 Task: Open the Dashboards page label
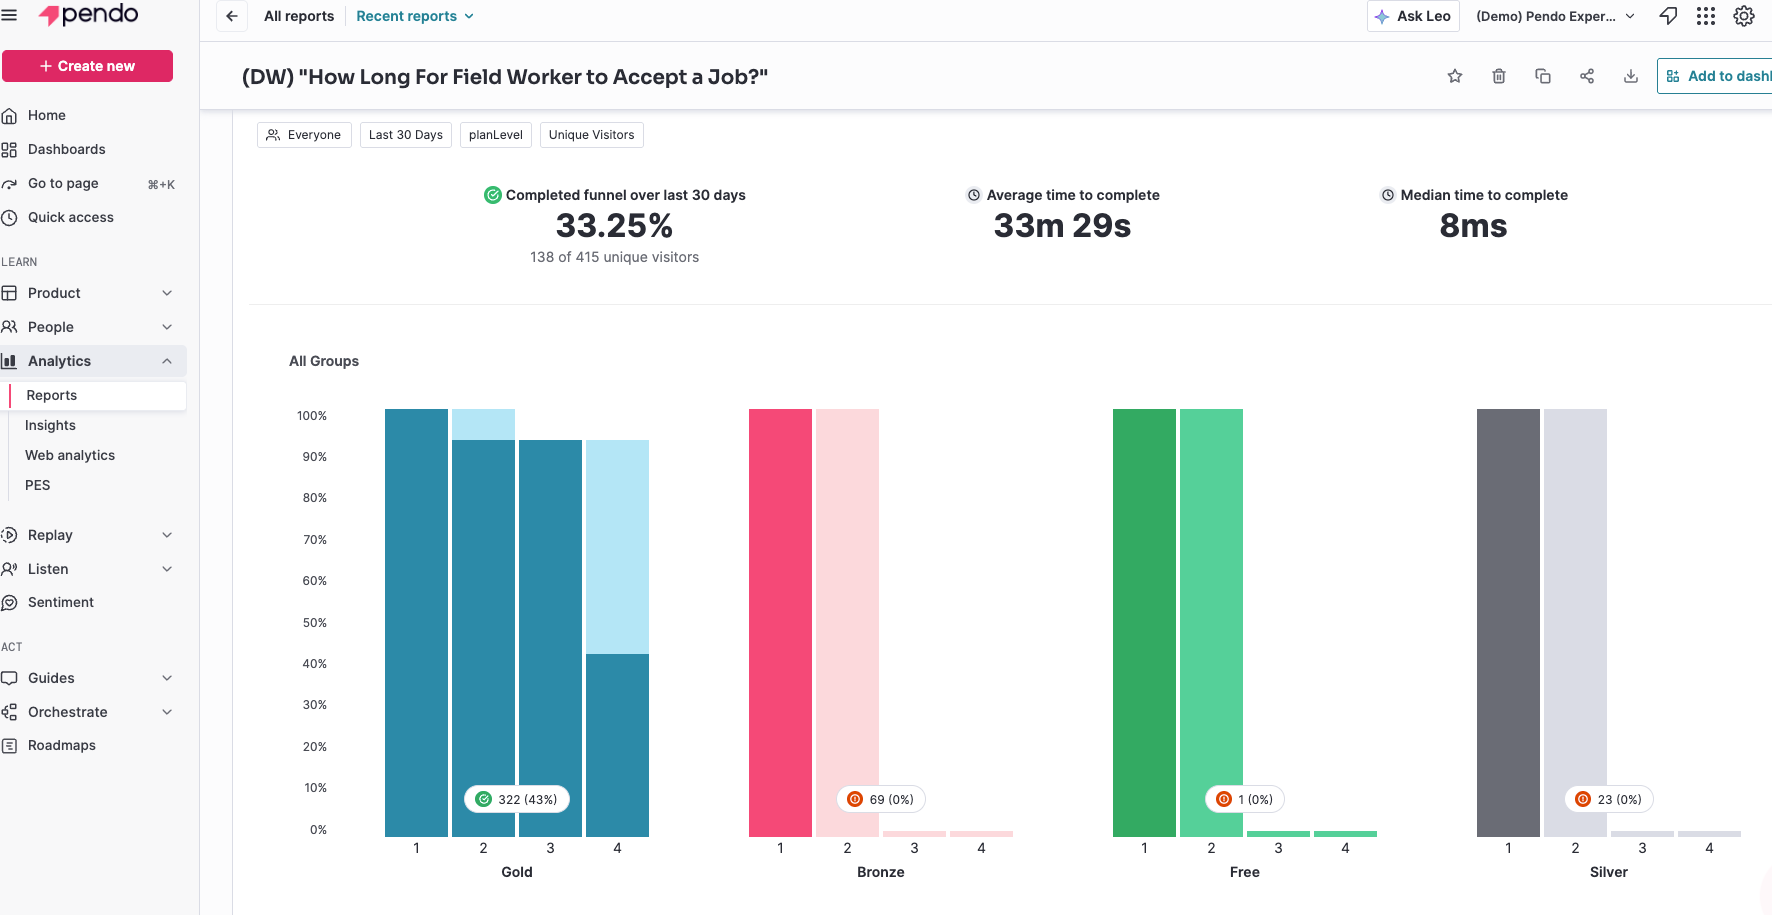coord(67,150)
